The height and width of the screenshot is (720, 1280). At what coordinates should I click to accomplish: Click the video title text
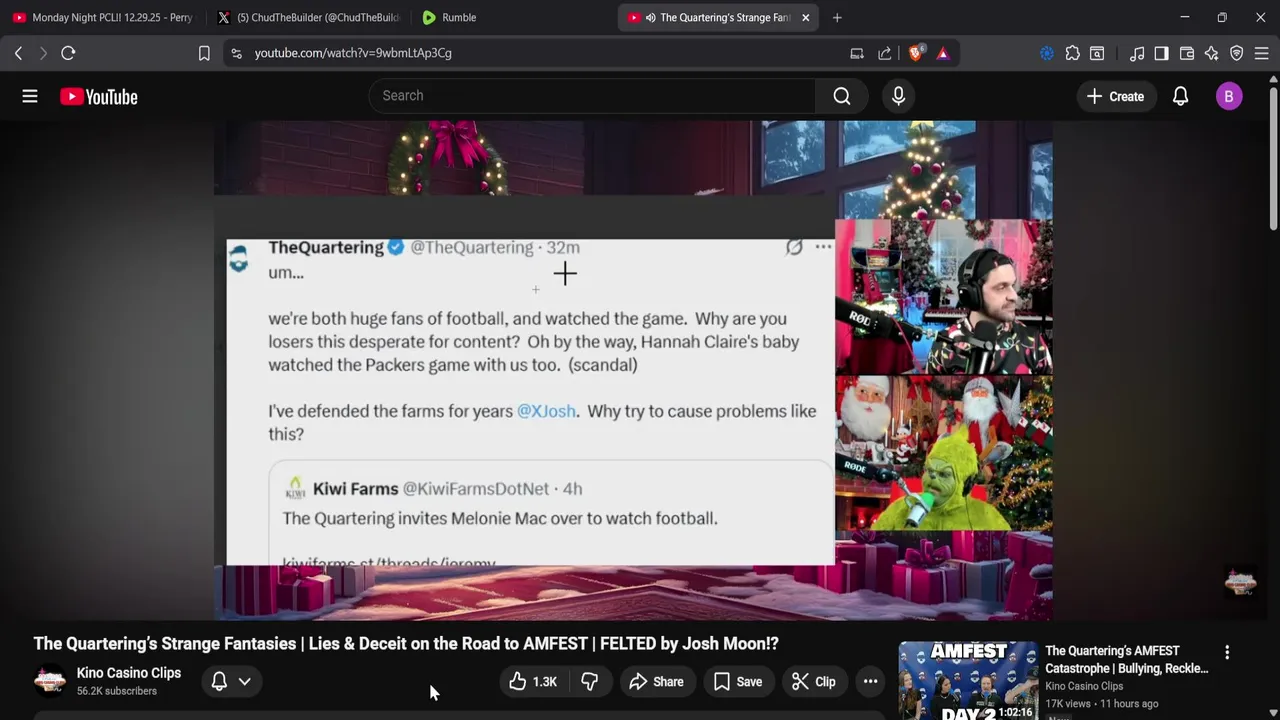pyautogui.click(x=406, y=644)
